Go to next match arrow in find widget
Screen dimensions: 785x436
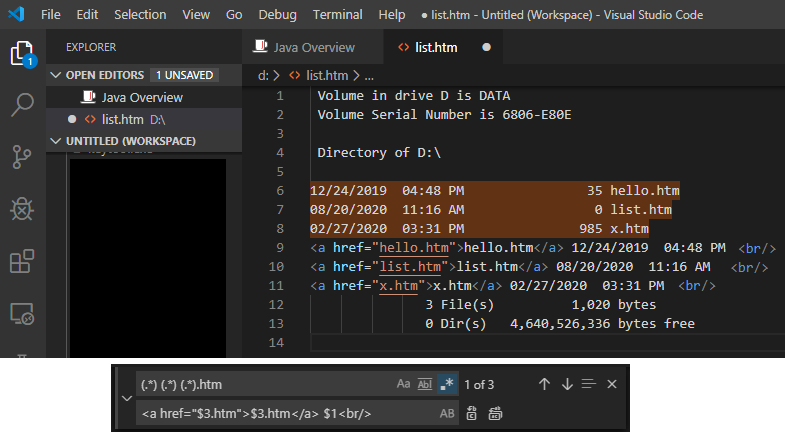[x=567, y=384]
